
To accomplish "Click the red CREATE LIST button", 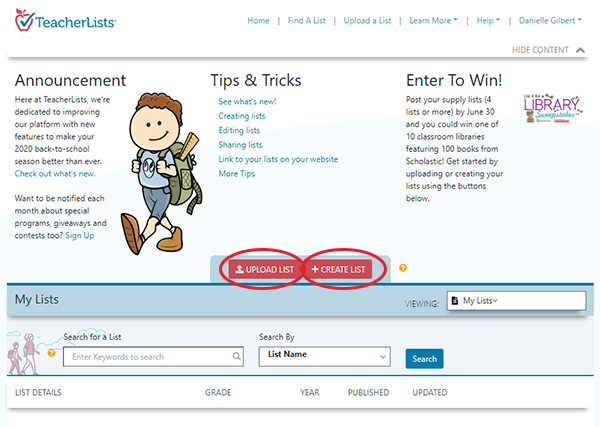I will pos(338,269).
